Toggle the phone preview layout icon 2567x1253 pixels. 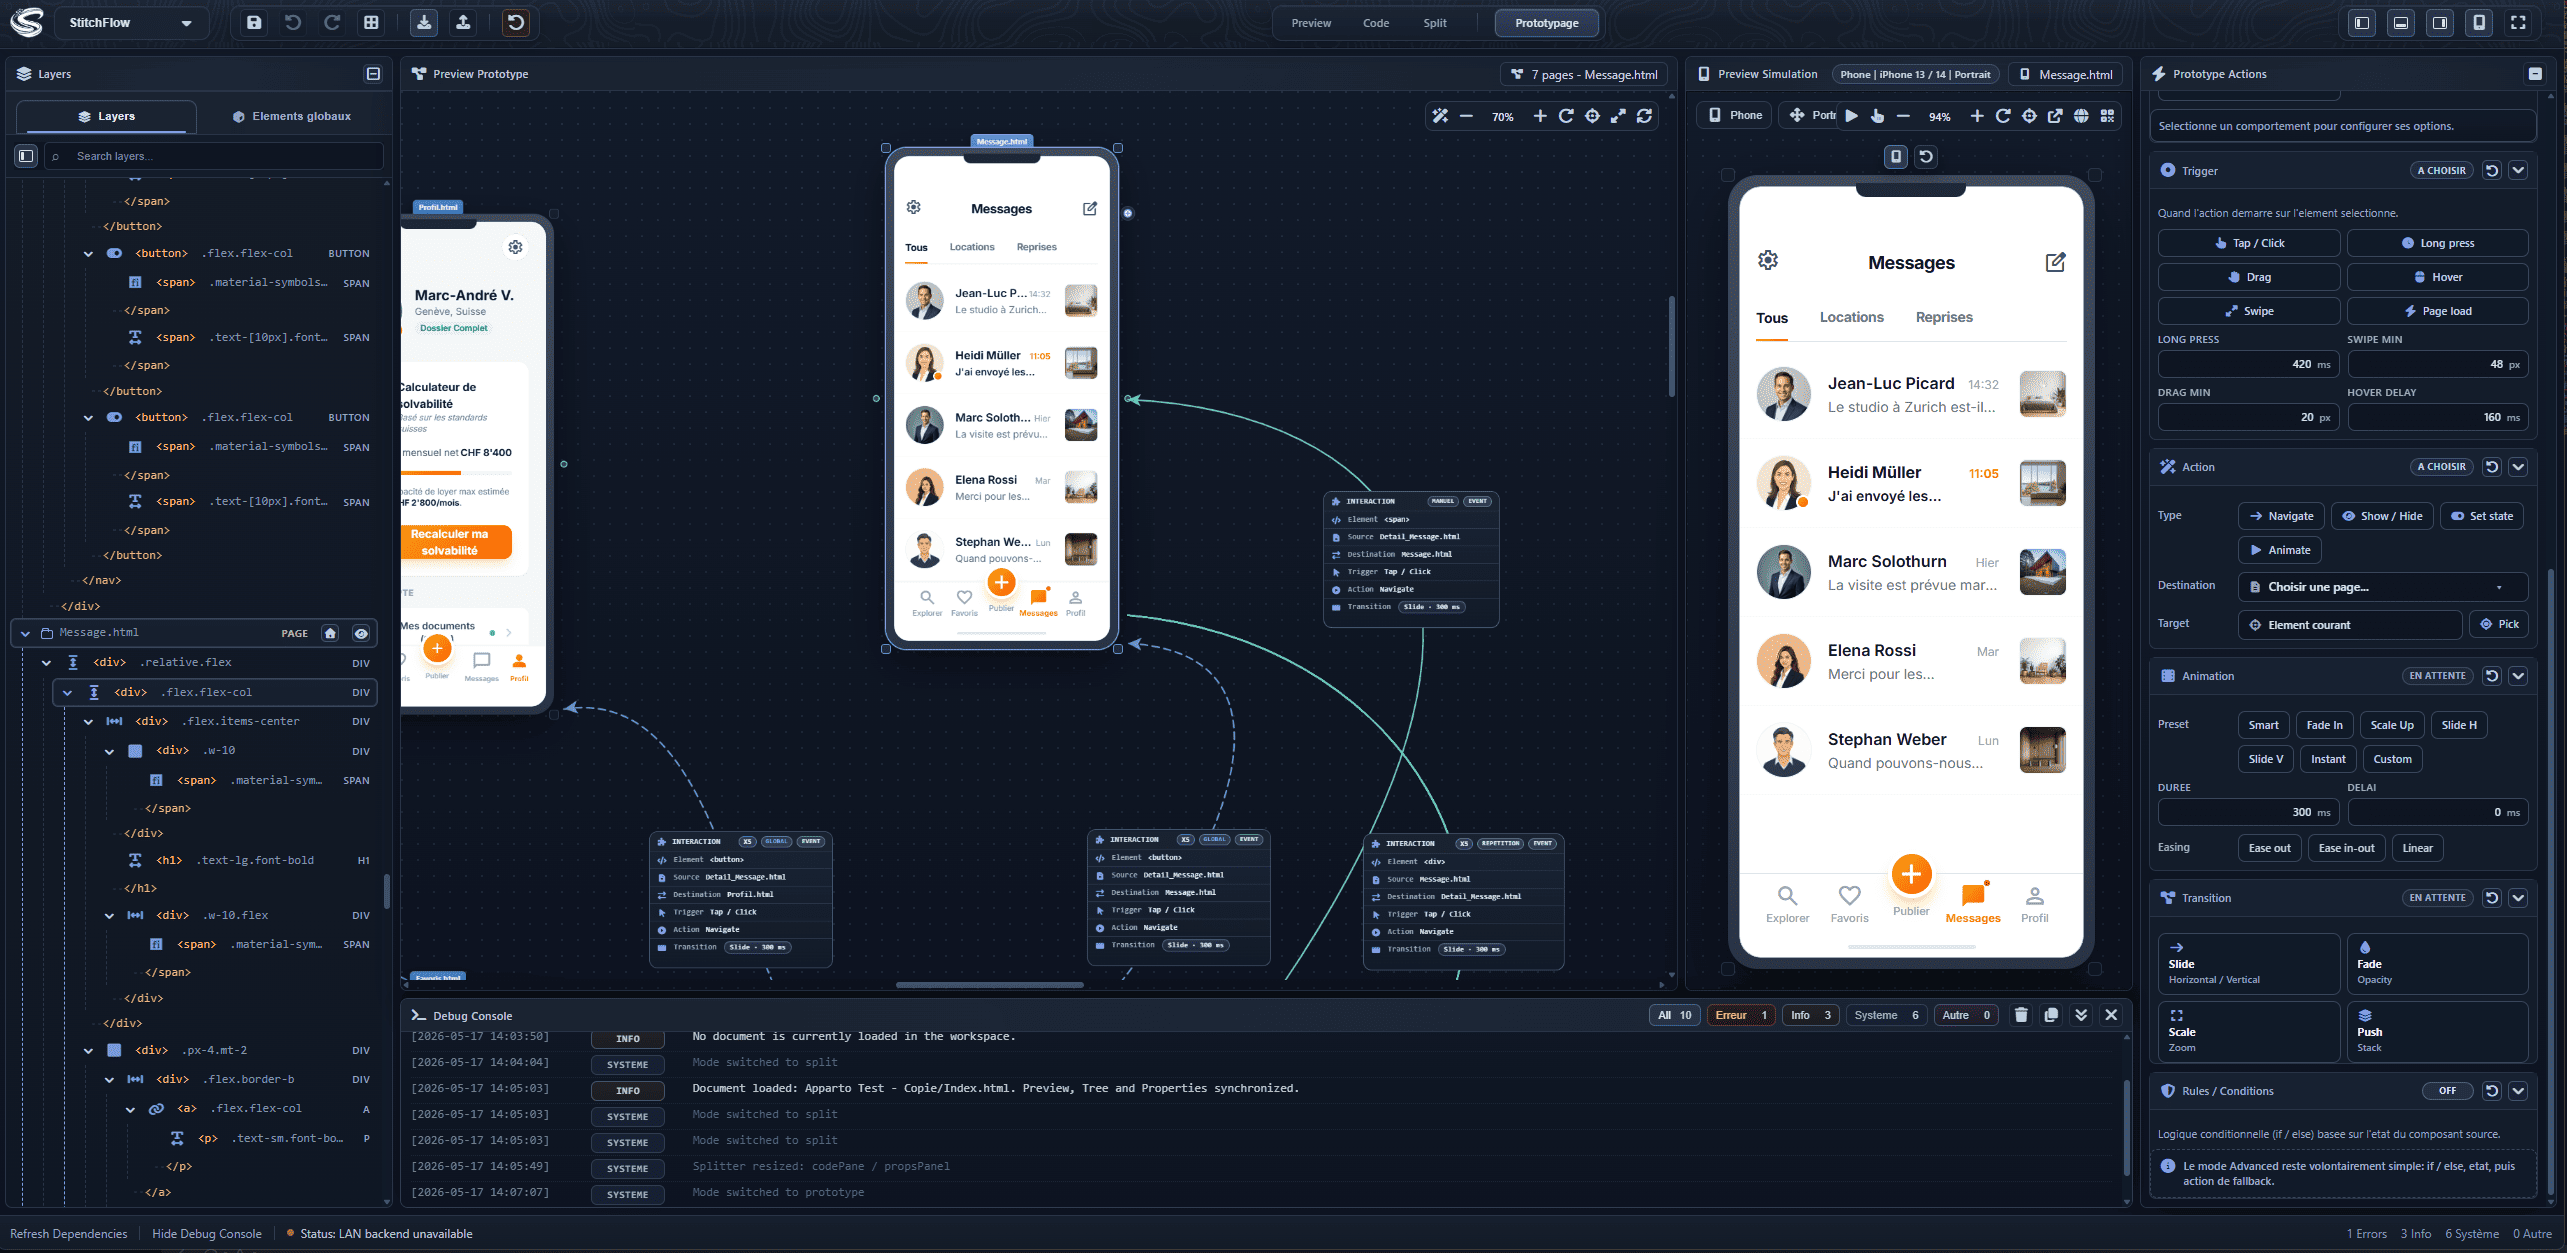tap(2479, 22)
